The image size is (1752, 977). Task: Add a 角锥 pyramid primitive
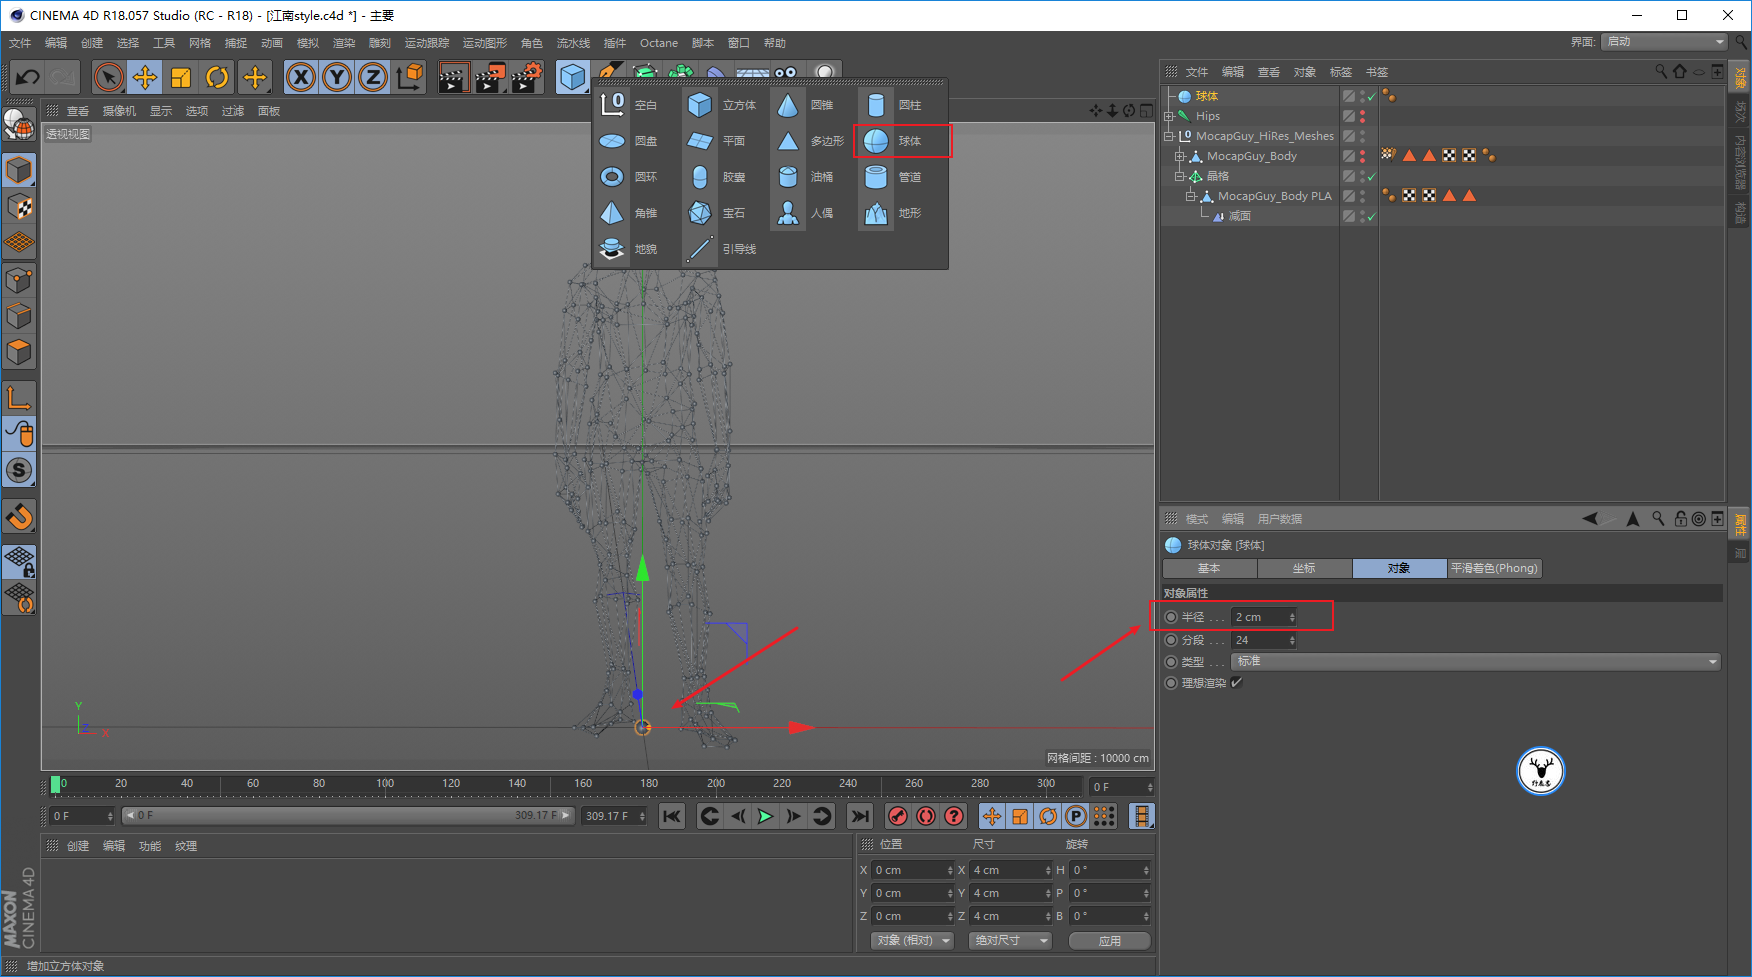[628, 213]
